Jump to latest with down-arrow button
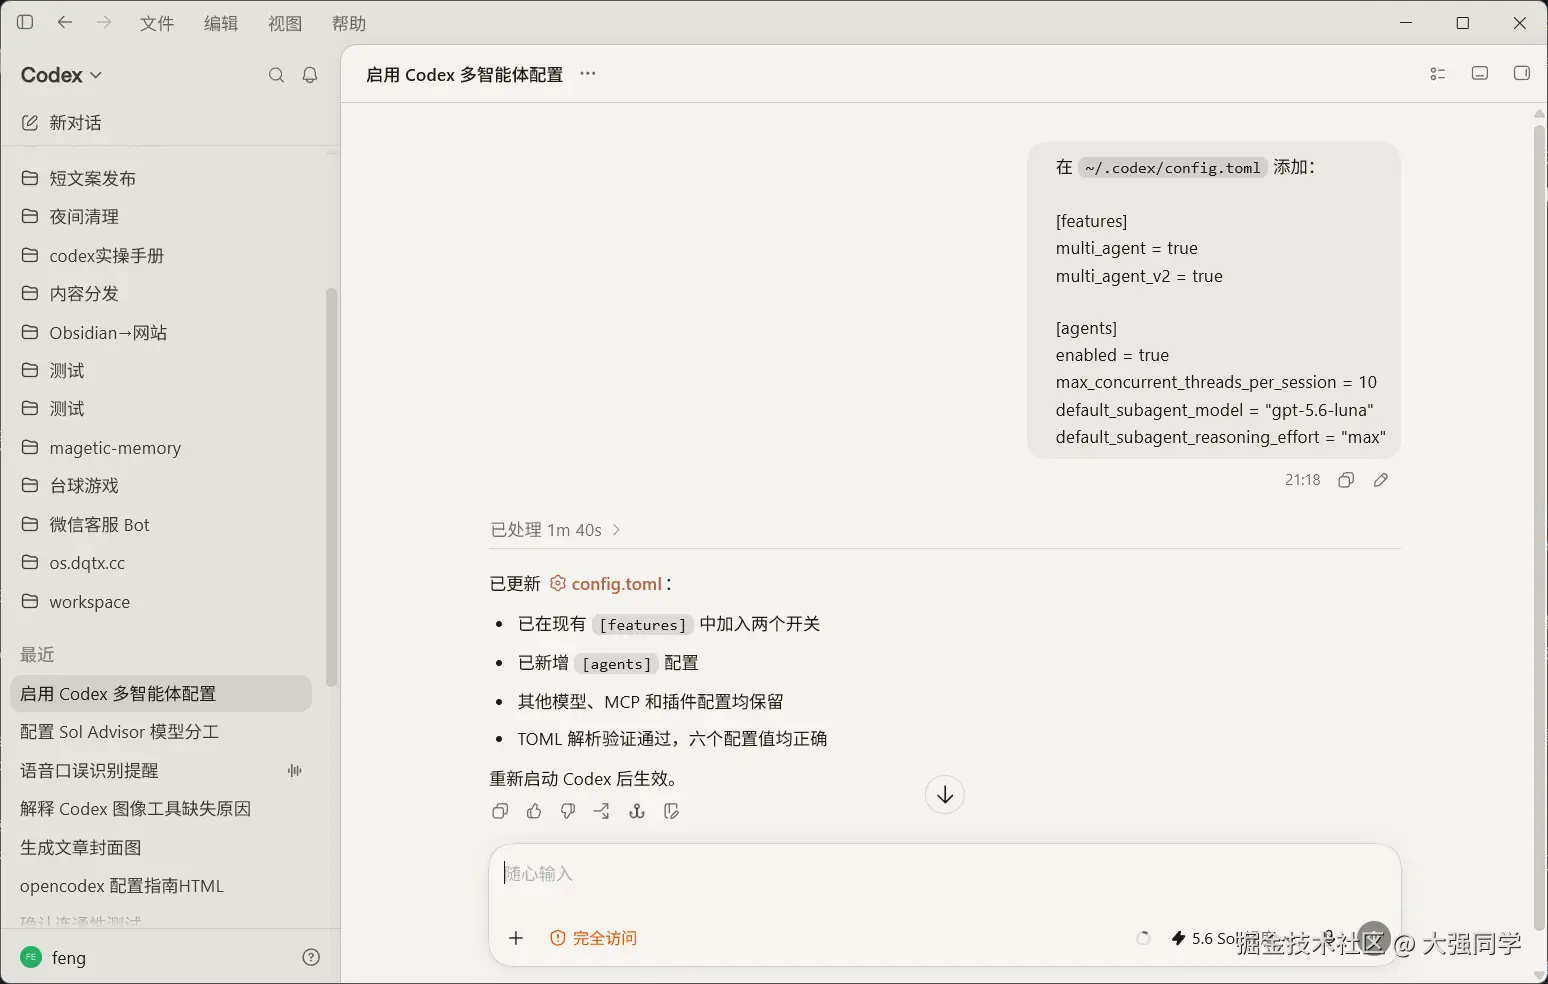Screen dimensions: 1548x984 click(x=945, y=796)
